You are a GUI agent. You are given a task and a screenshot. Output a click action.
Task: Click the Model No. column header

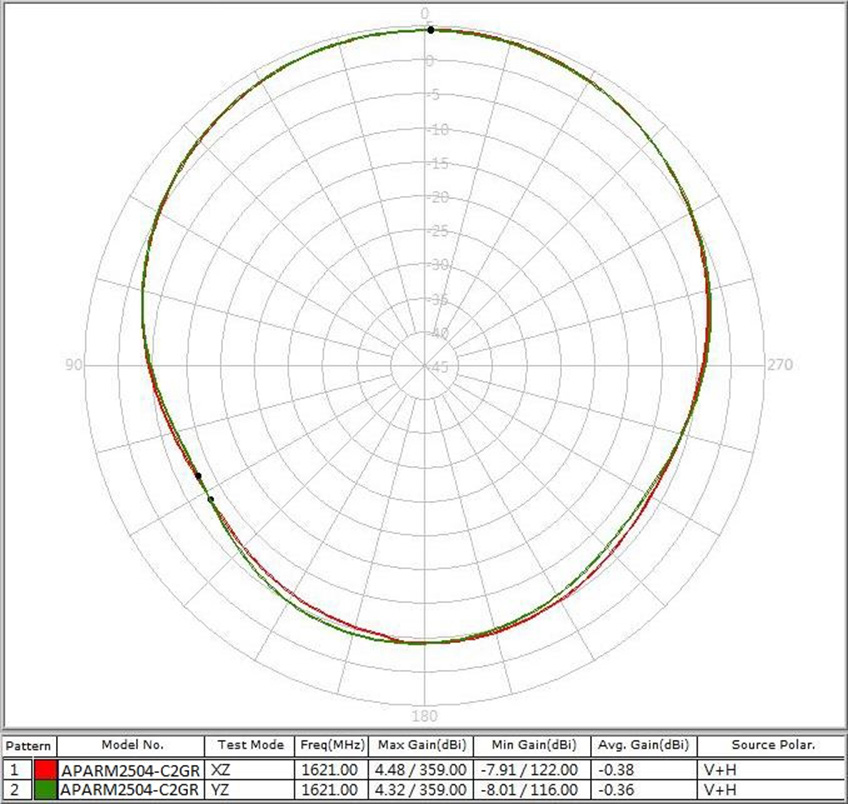pos(133,744)
